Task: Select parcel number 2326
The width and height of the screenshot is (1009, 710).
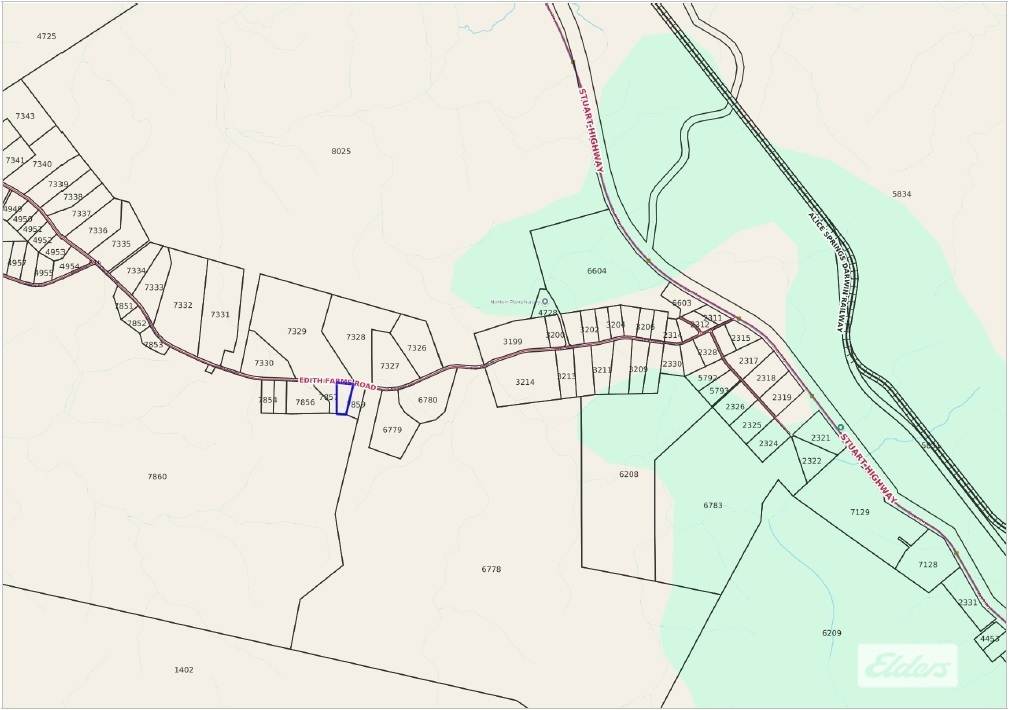Action: pos(735,406)
